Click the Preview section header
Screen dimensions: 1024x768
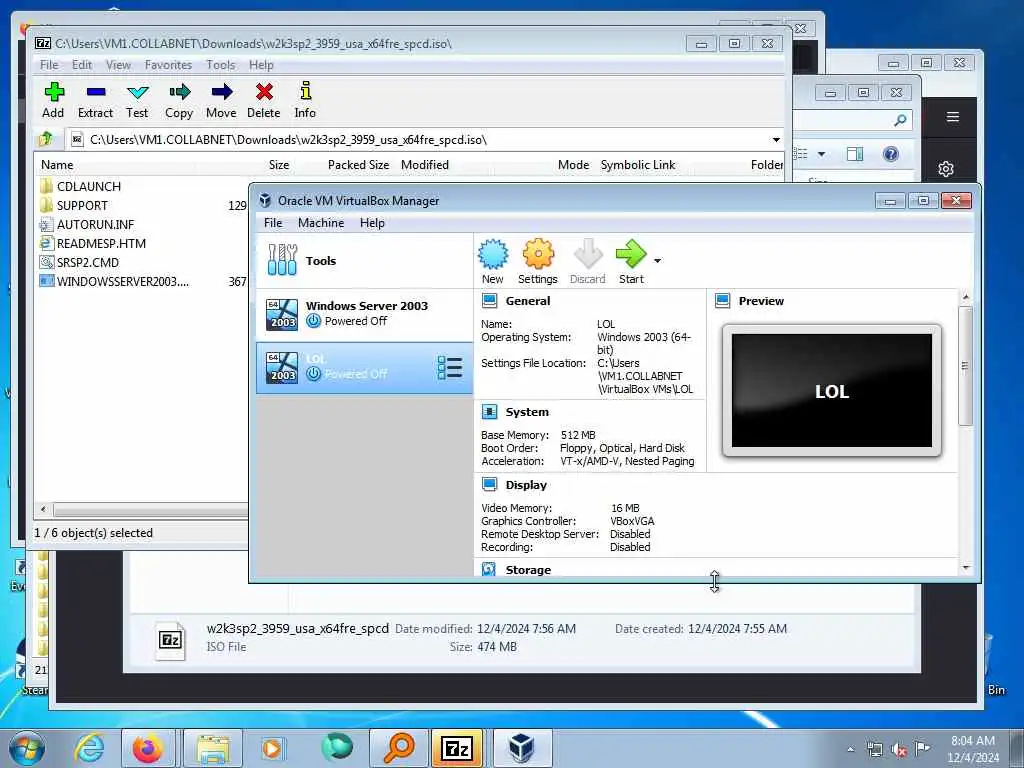tap(761, 301)
